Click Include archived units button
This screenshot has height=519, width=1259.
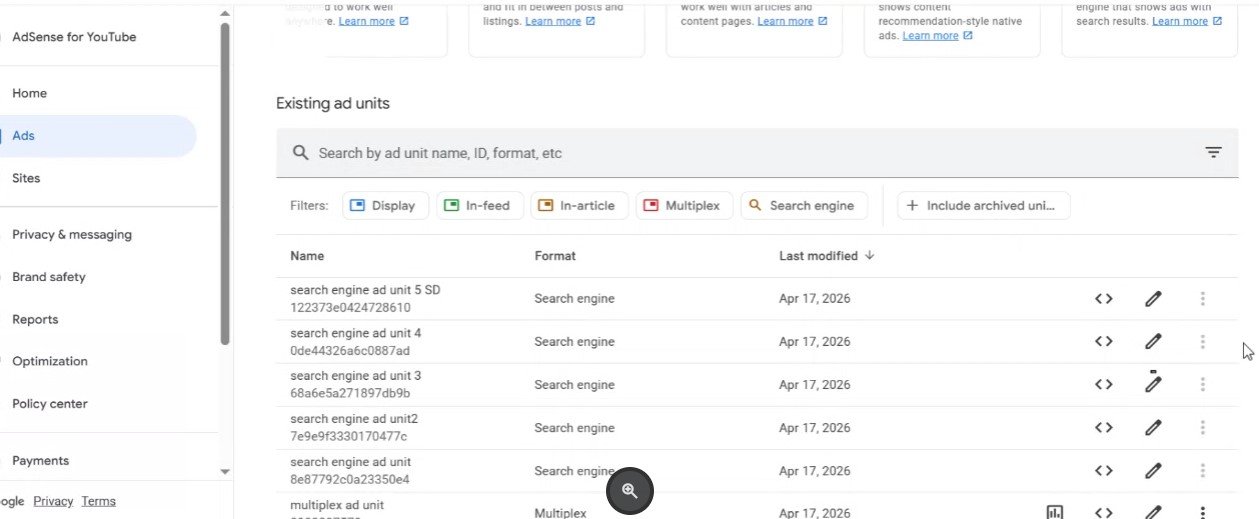tap(983, 206)
